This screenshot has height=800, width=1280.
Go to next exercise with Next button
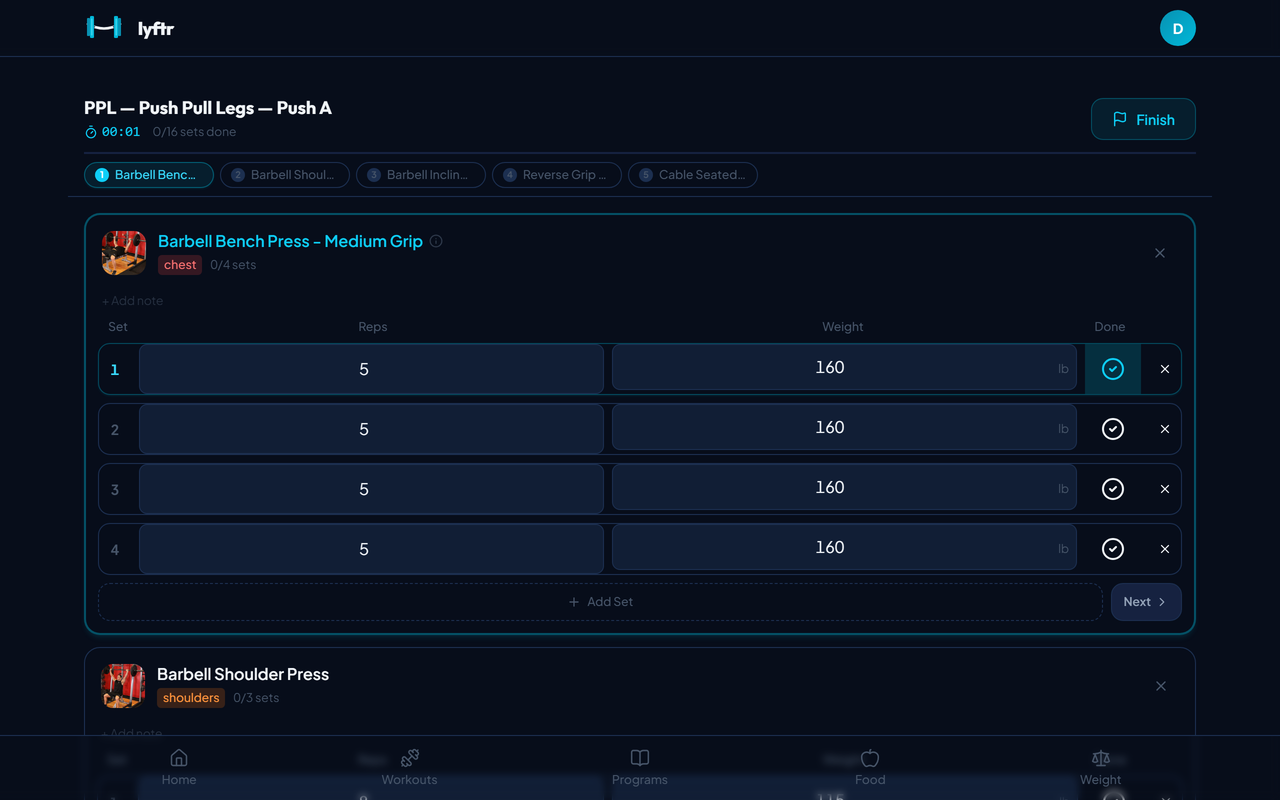[x=1146, y=602]
